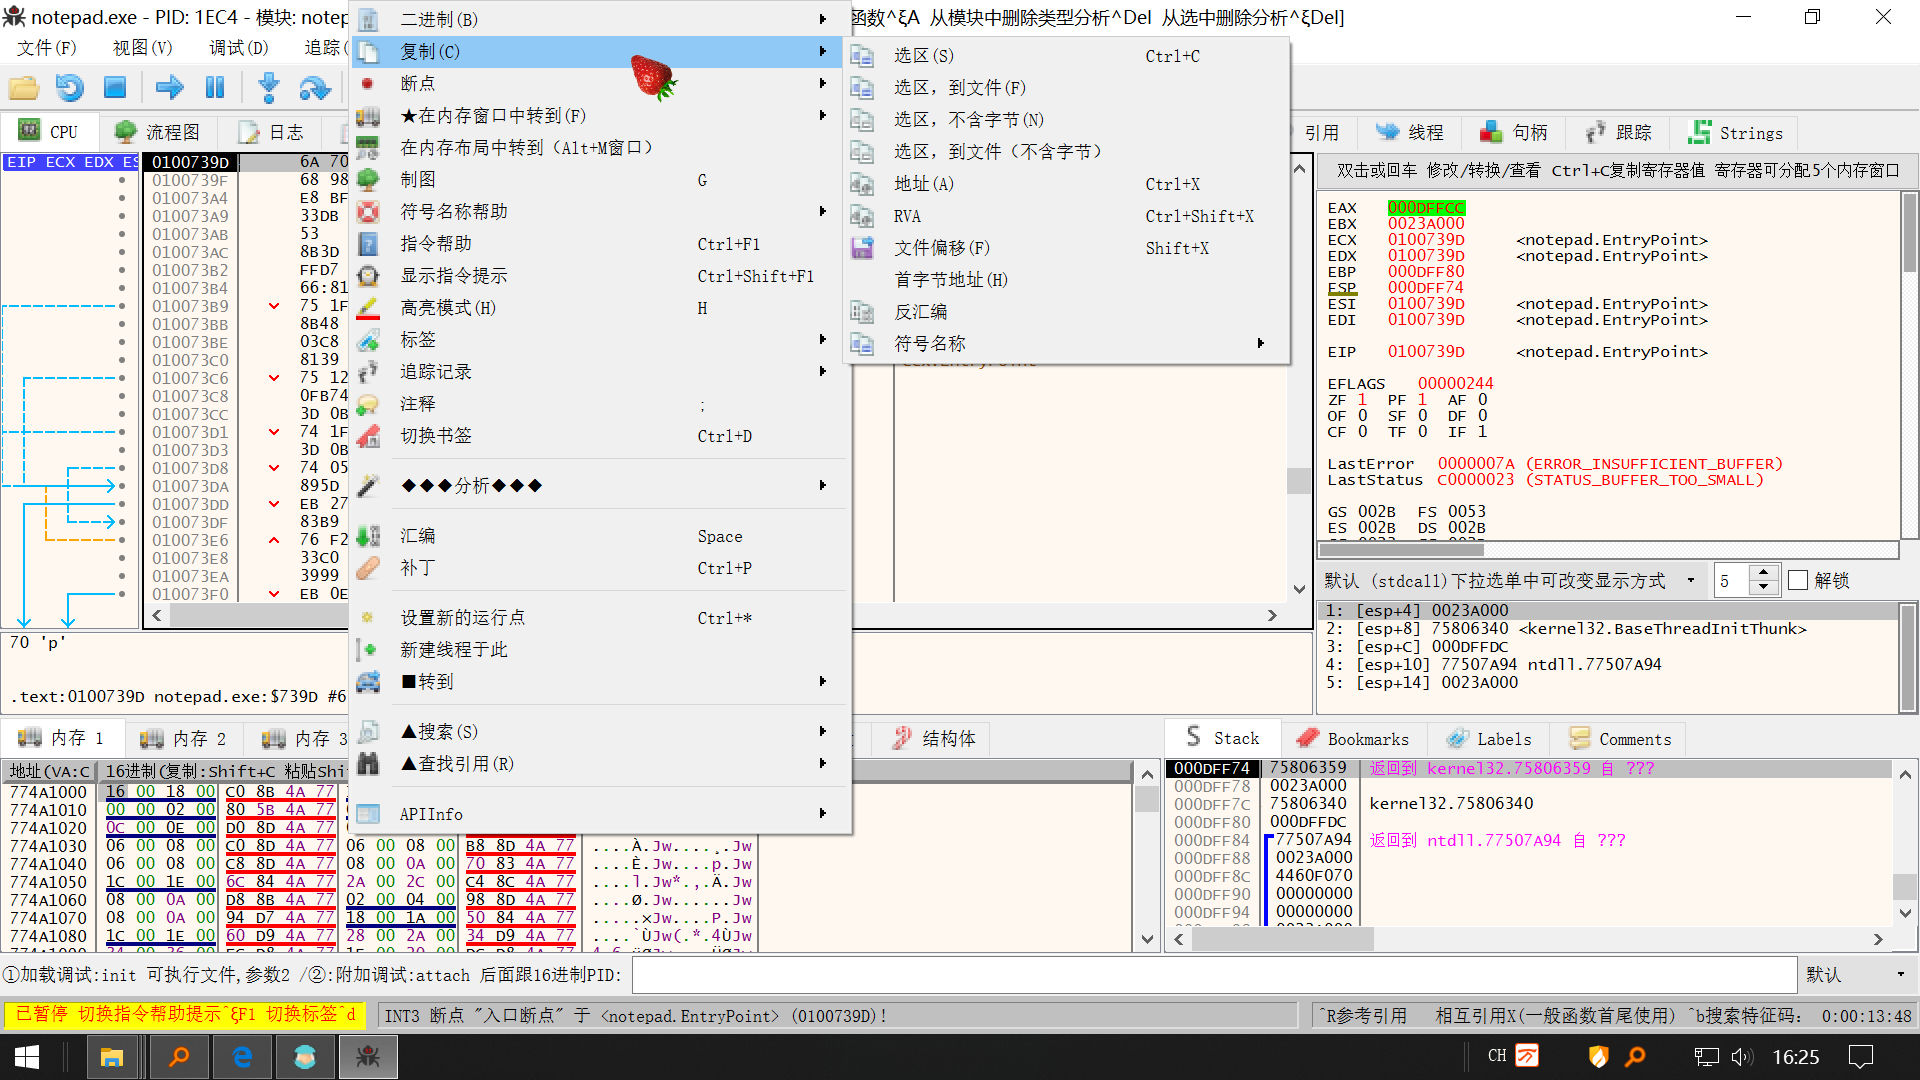Switch to the 日志 log tab
This screenshot has width=1920, height=1080.
click(271, 132)
